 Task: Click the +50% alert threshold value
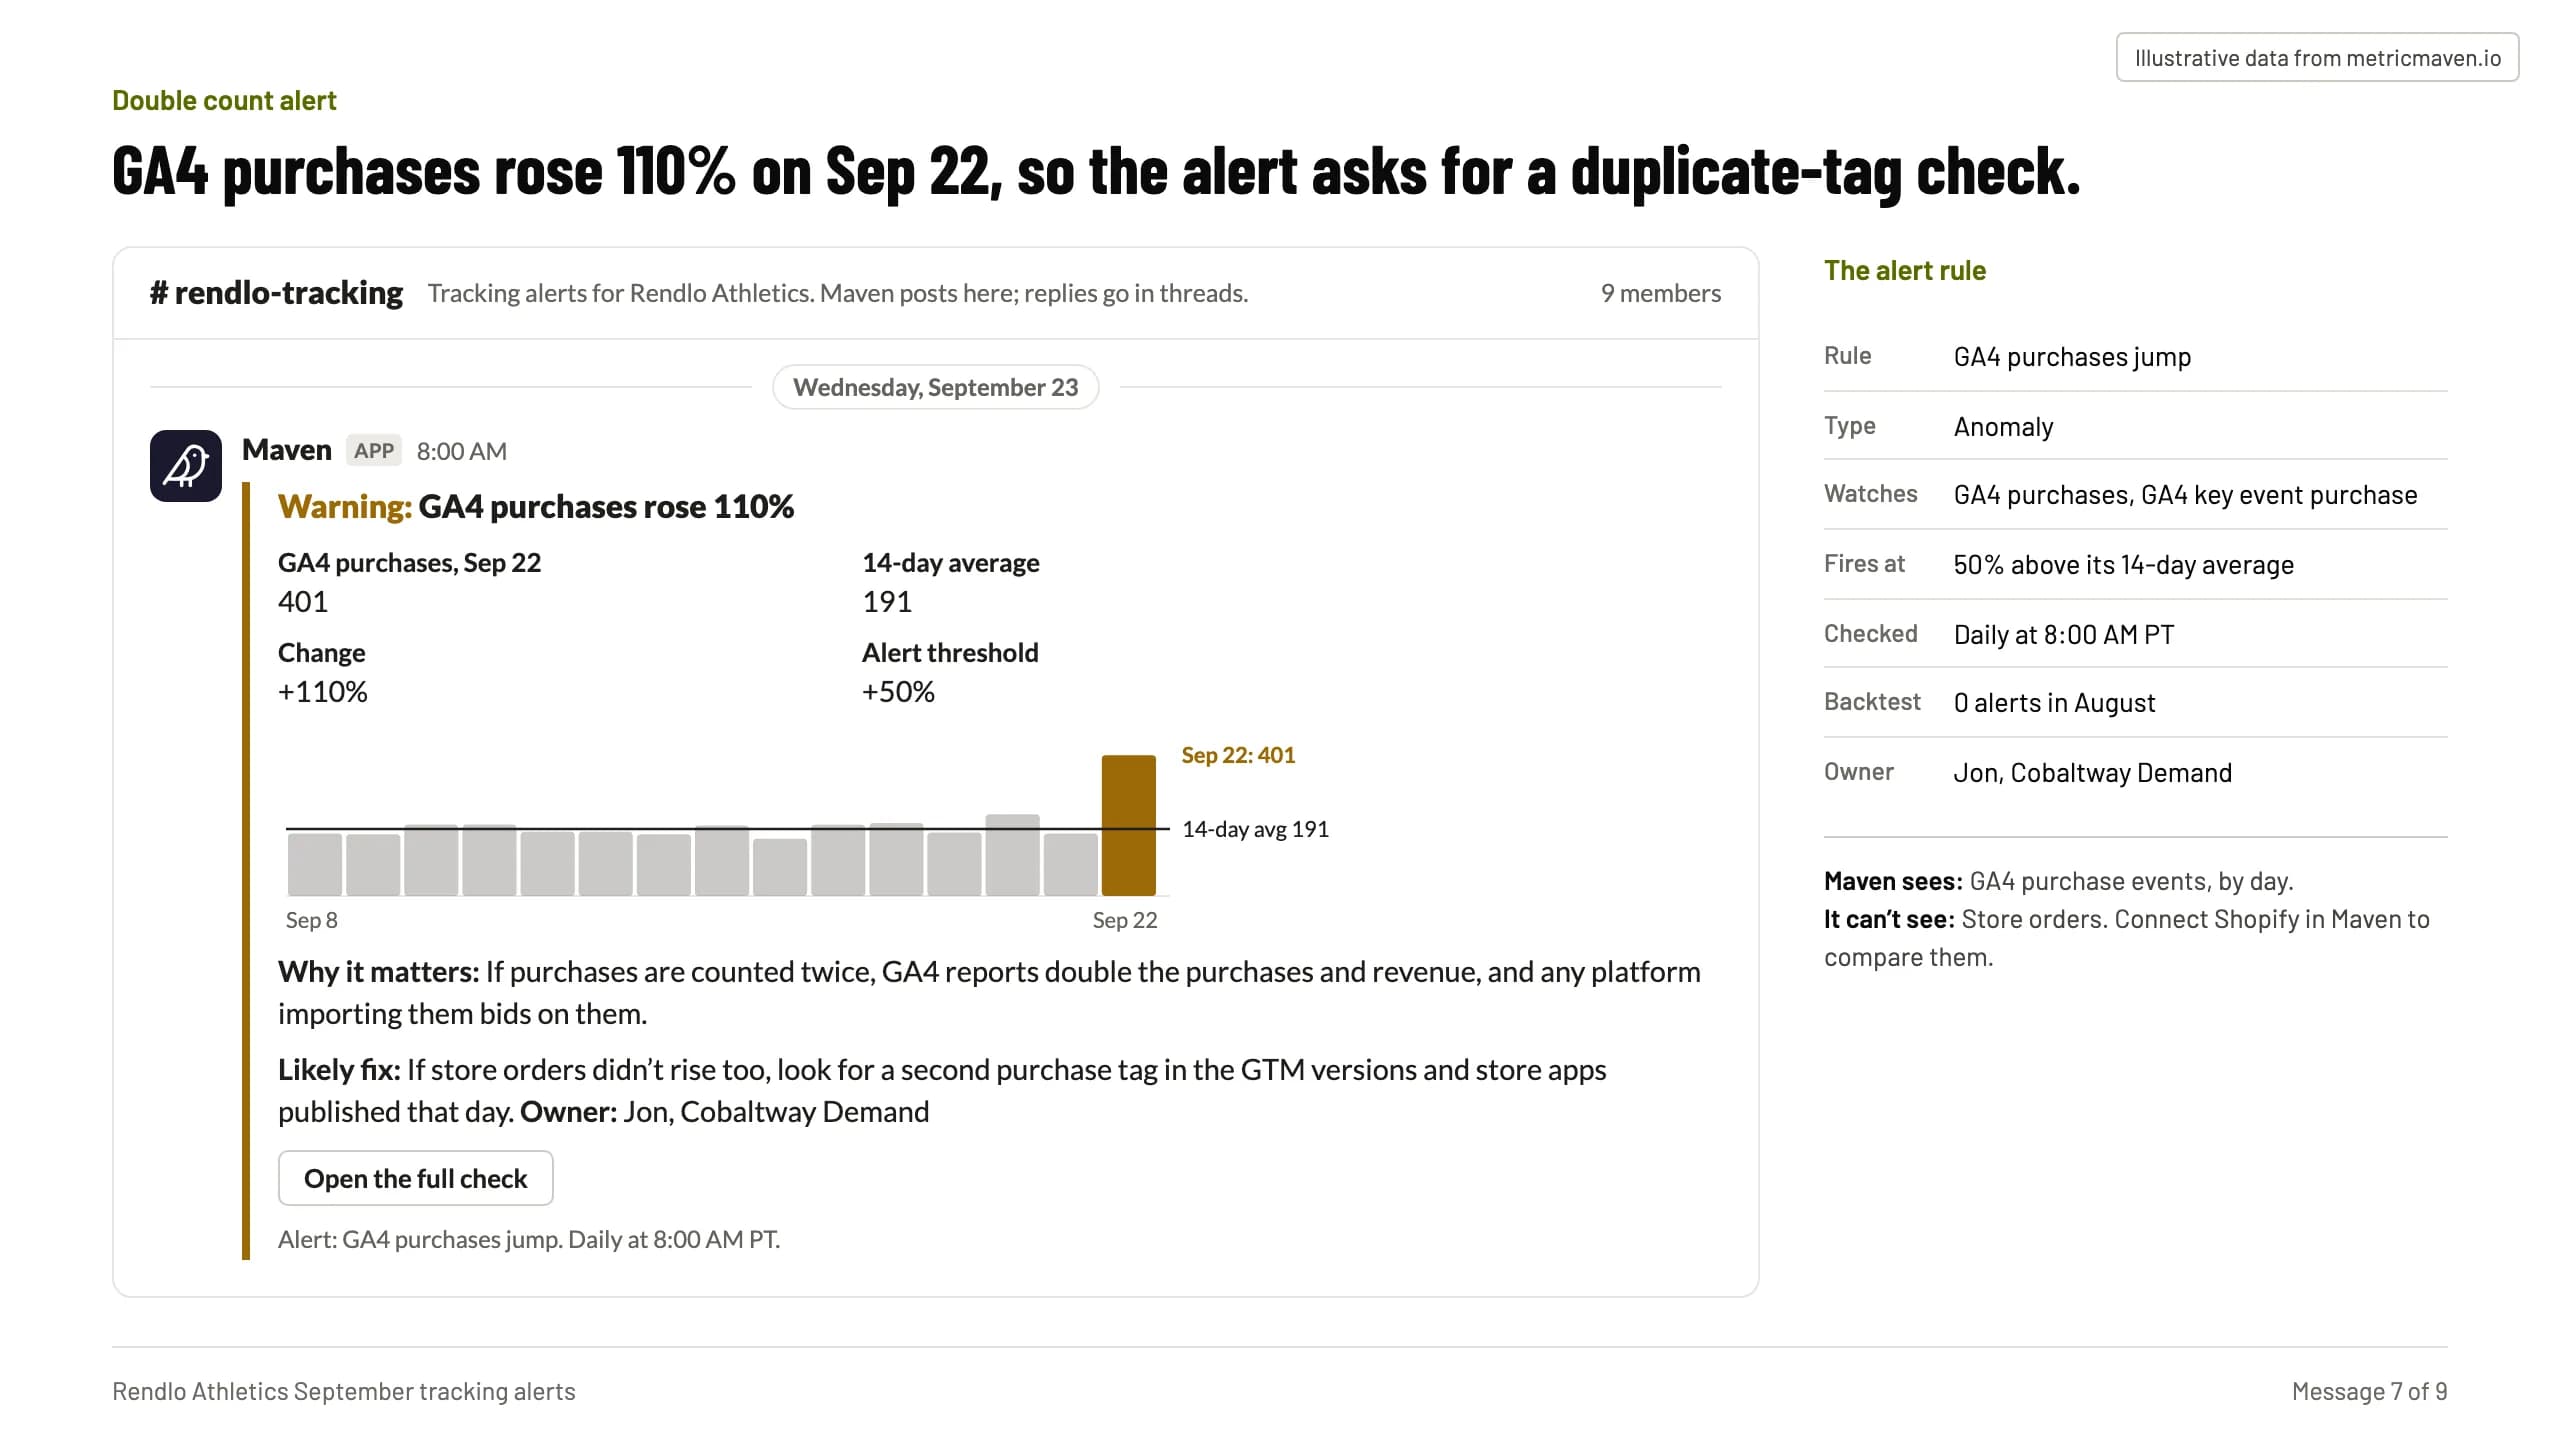[898, 692]
